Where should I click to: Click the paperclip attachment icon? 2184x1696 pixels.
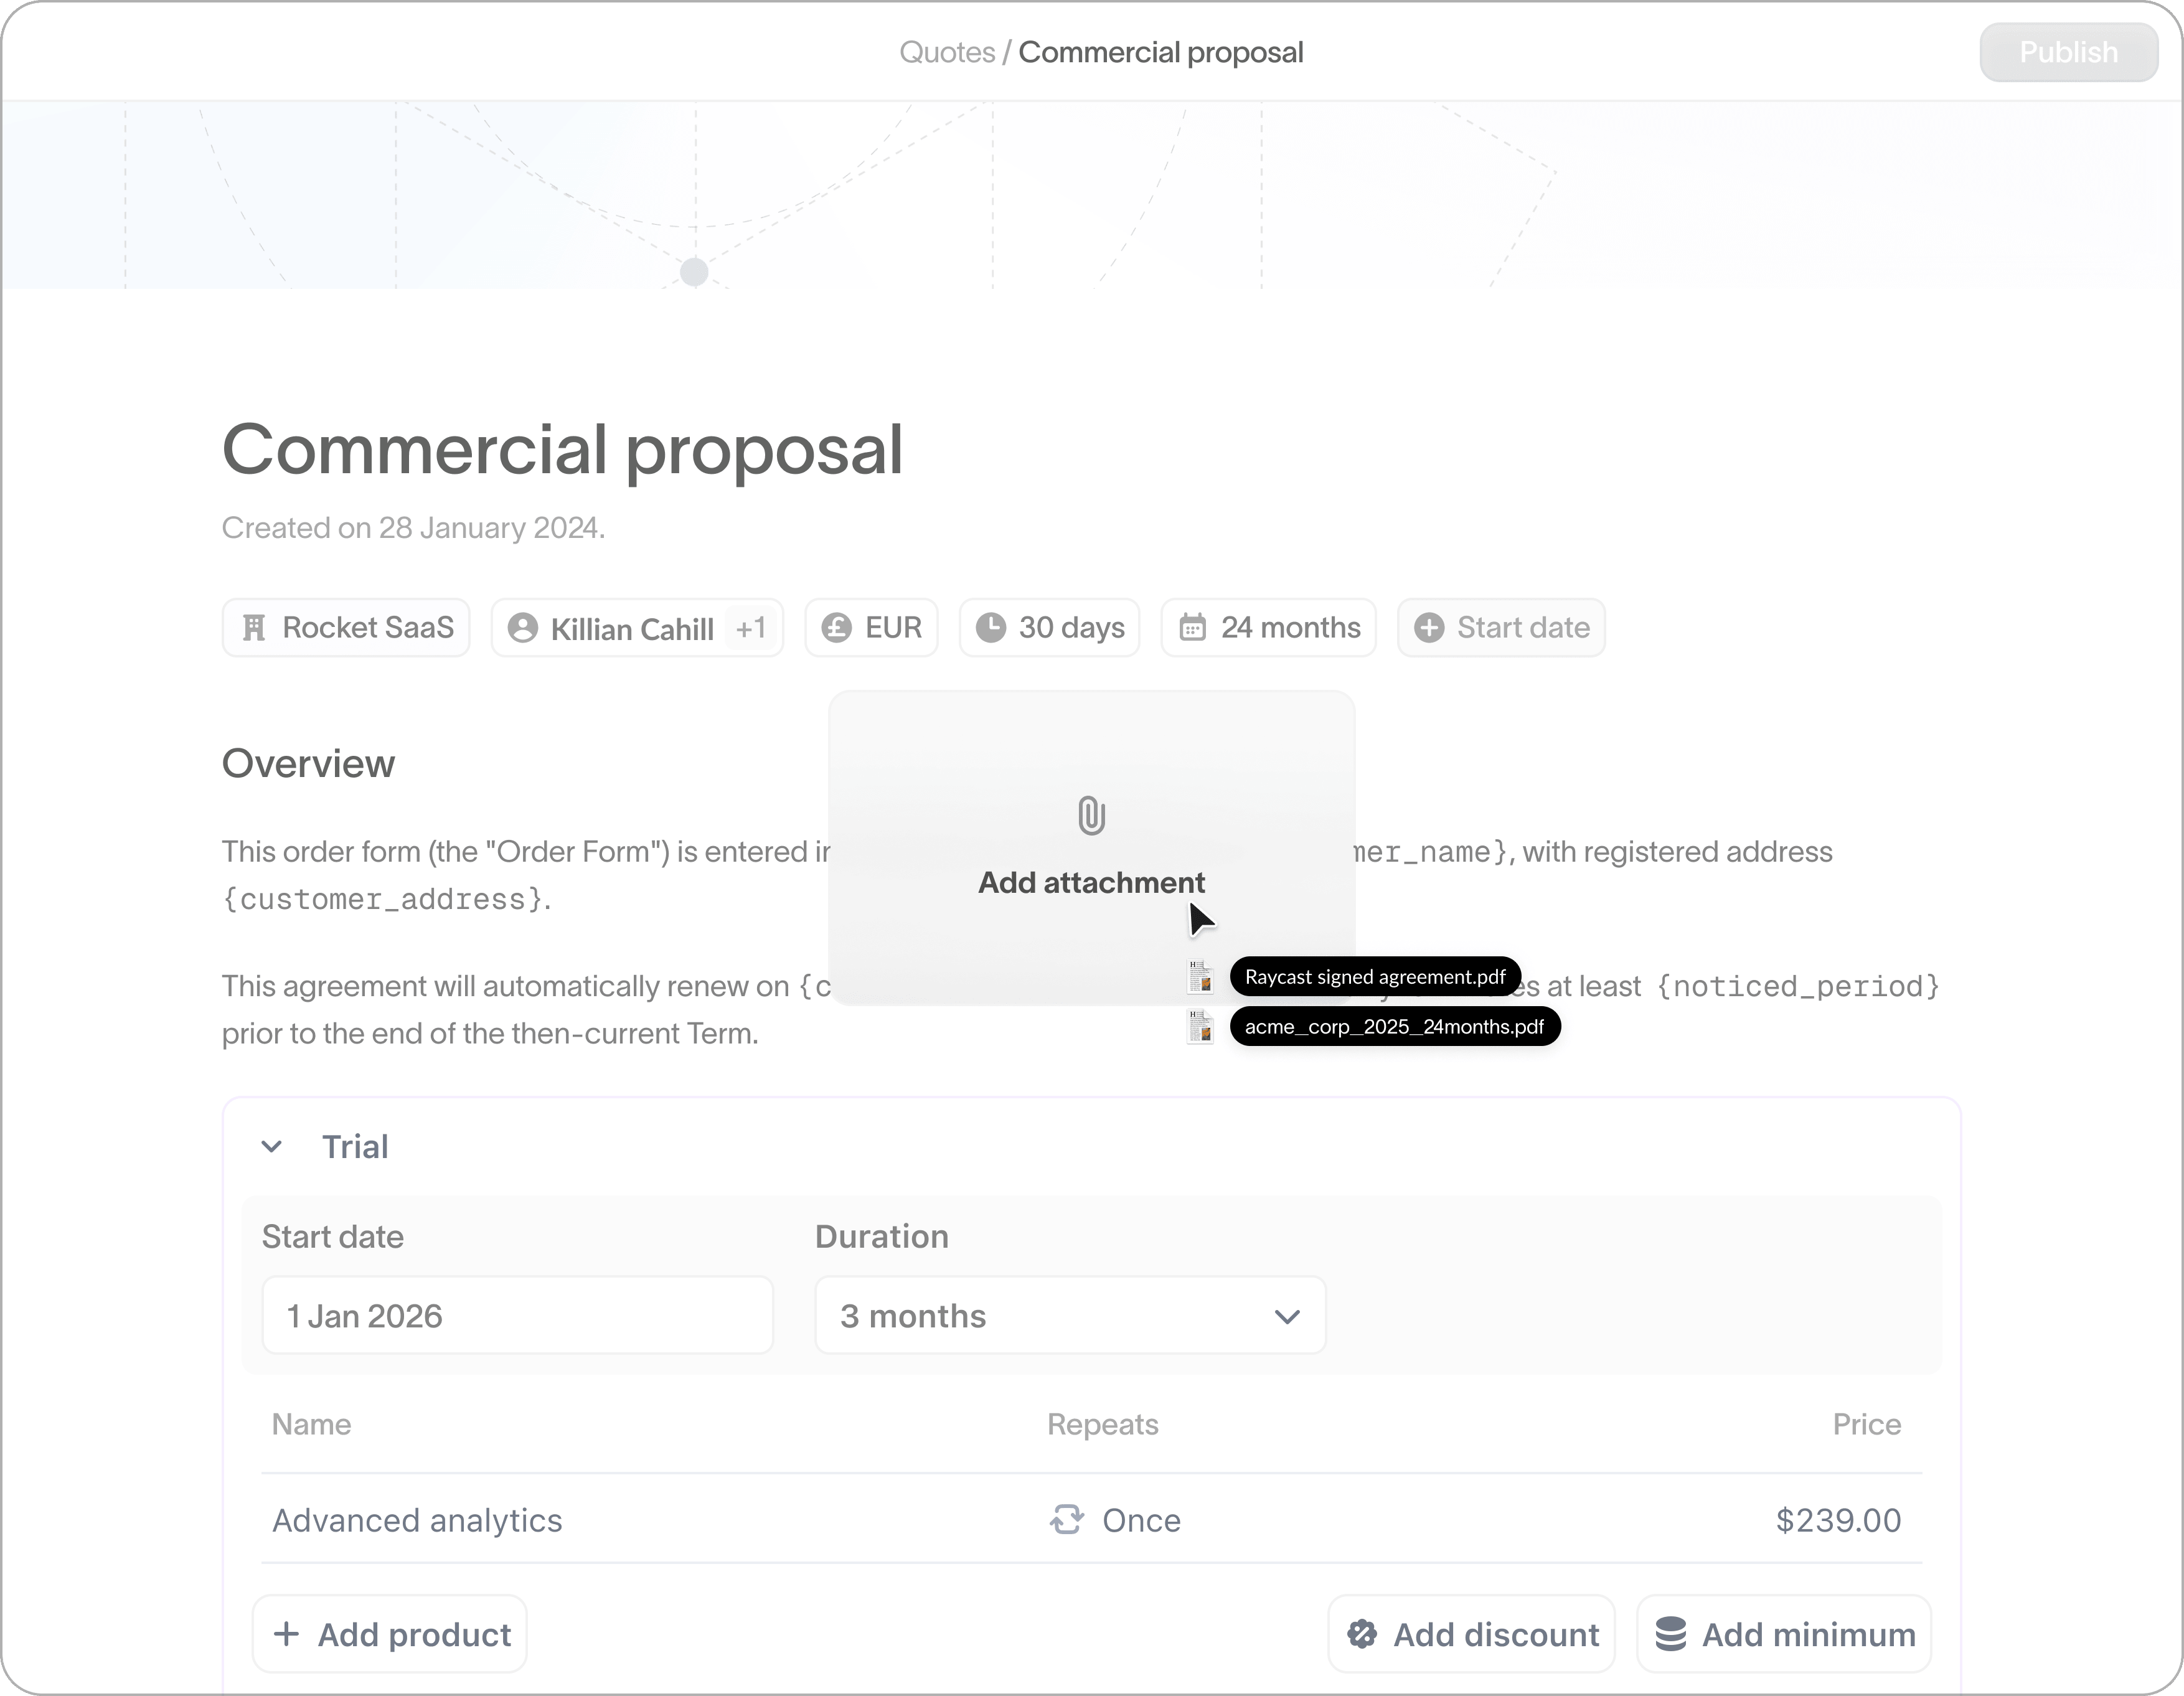[x=1091, y=816]
